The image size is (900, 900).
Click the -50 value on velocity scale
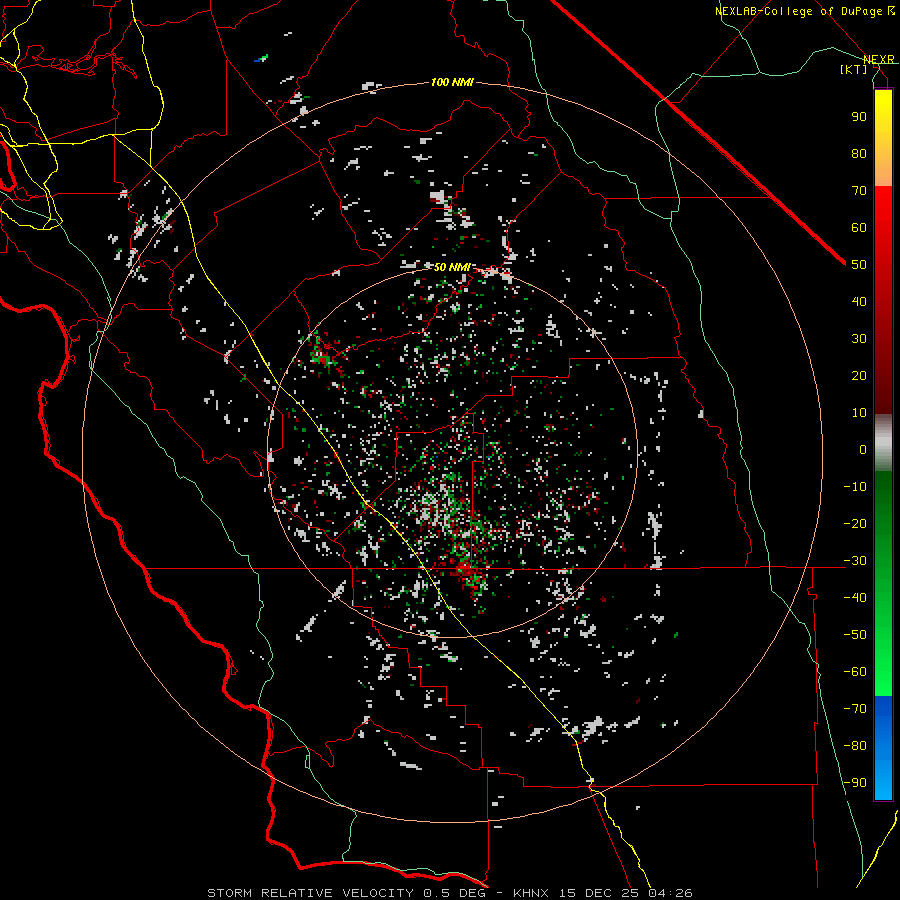[855, 634]
